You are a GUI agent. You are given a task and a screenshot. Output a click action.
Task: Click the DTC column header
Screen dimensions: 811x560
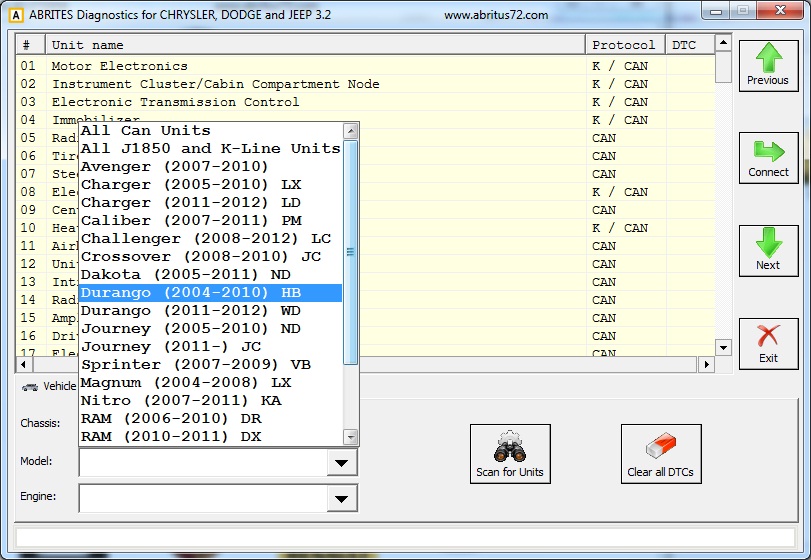pyautogui.click(x=690, y=45)
